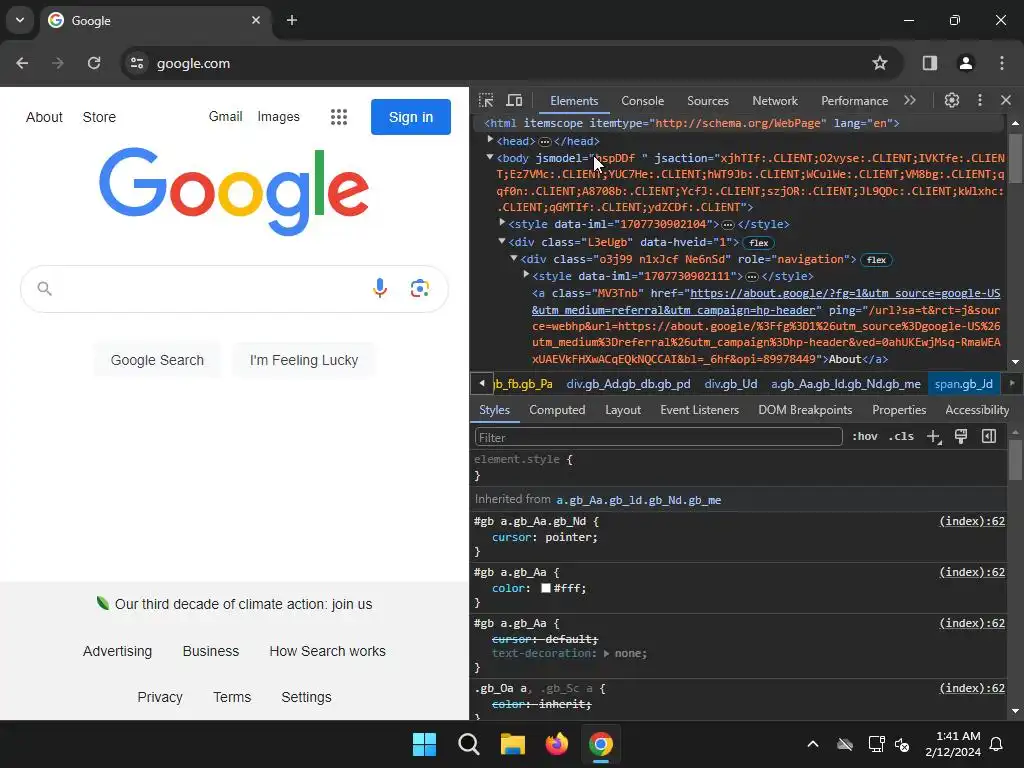
Task: Toggle the device toolbar icon in DevTools
Action: click(x=515, y=101)
